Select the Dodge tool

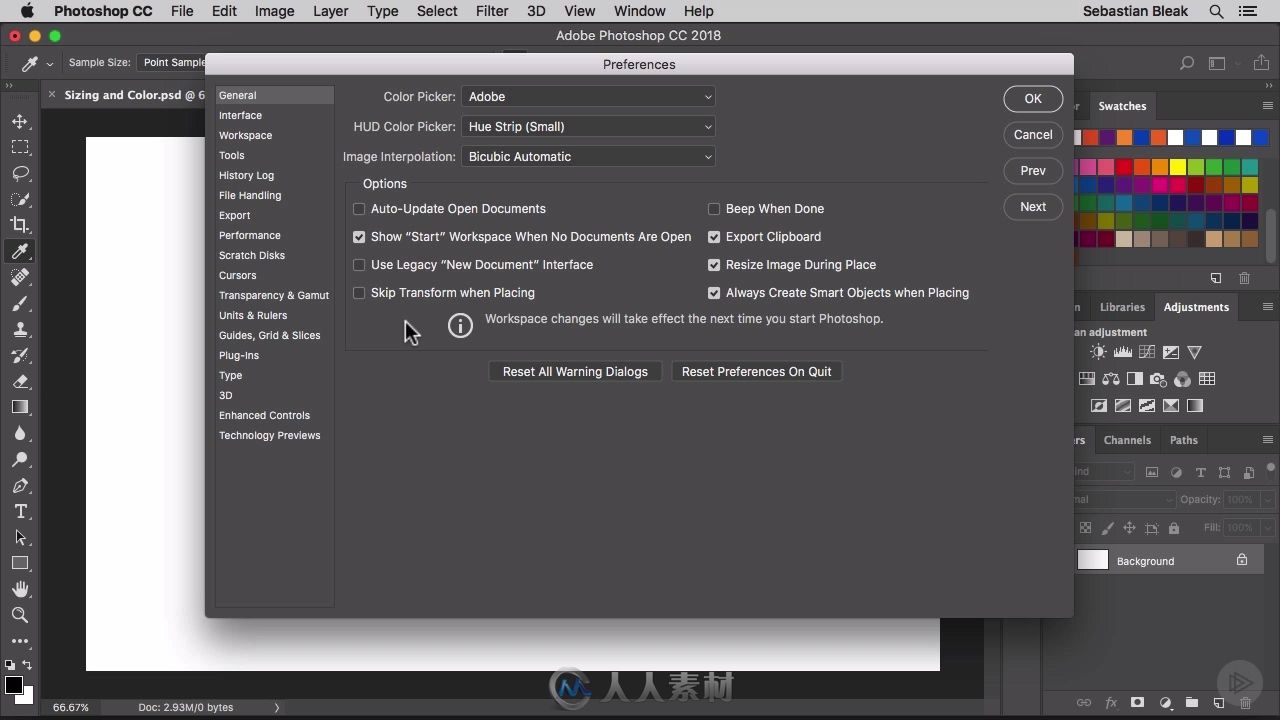click(20, 459)
